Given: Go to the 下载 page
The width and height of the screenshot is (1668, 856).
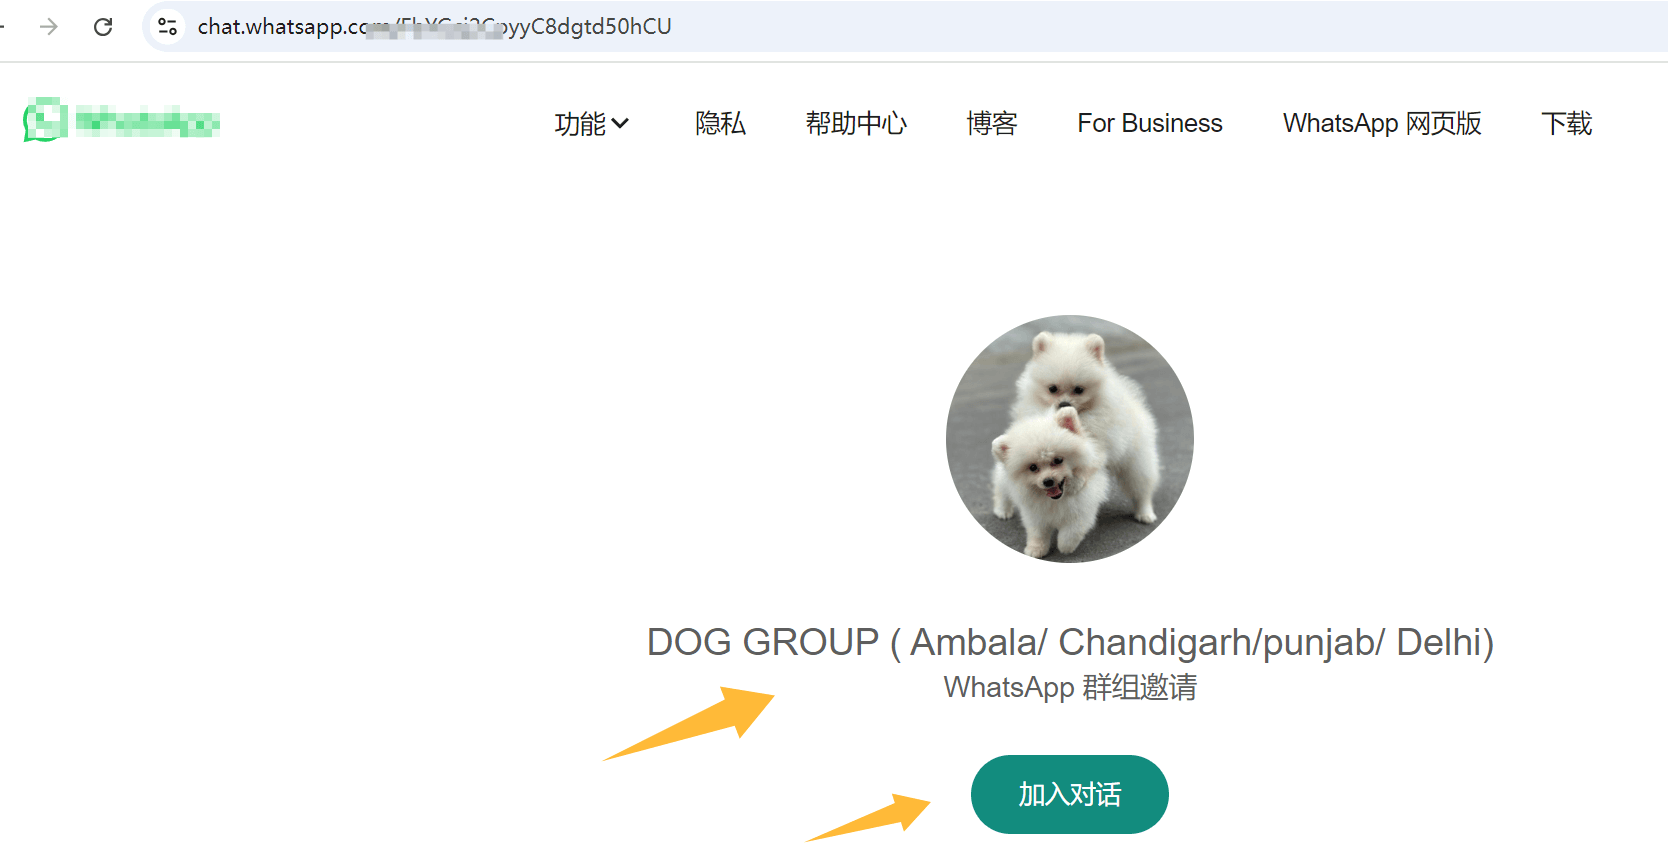Looking at the screenshot, I should coord(1566,124).
